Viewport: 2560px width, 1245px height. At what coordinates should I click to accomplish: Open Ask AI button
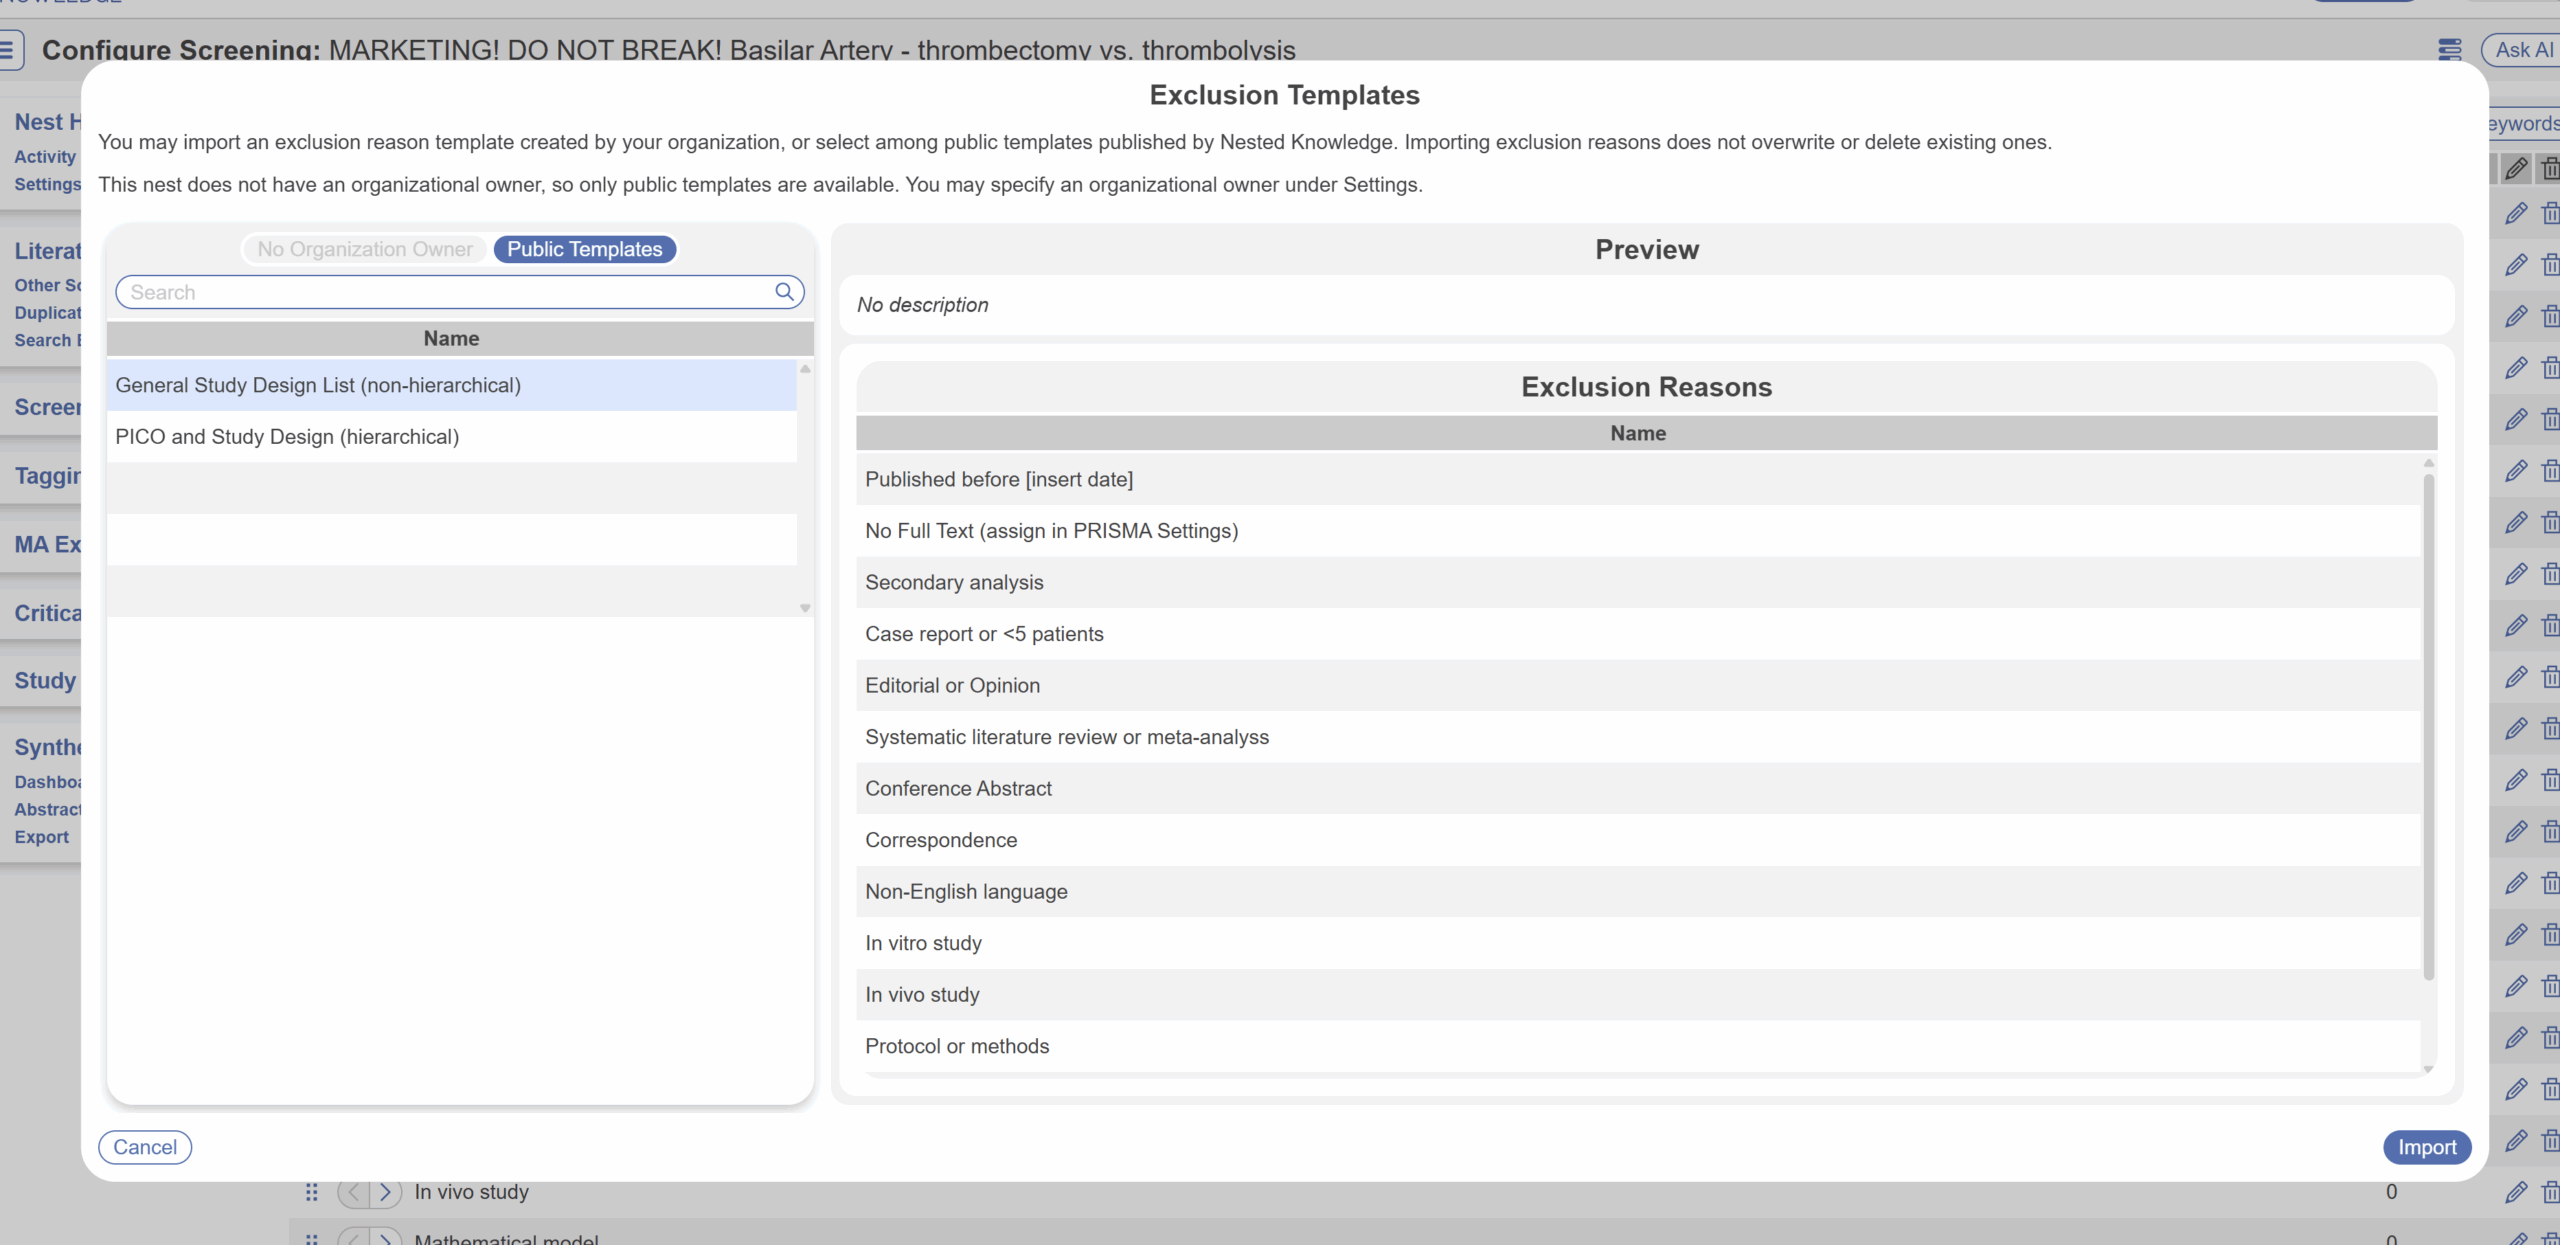click(2522, 50)
